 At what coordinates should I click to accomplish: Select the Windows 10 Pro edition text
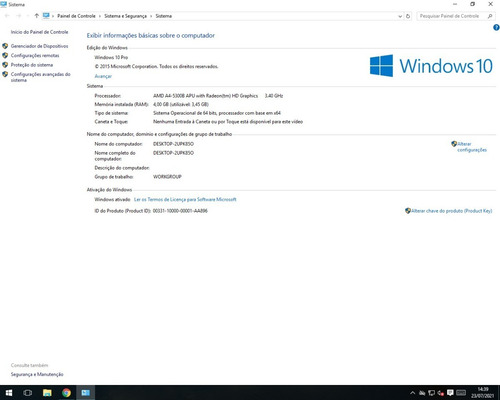pyautogui.click(x=111, y=57)
